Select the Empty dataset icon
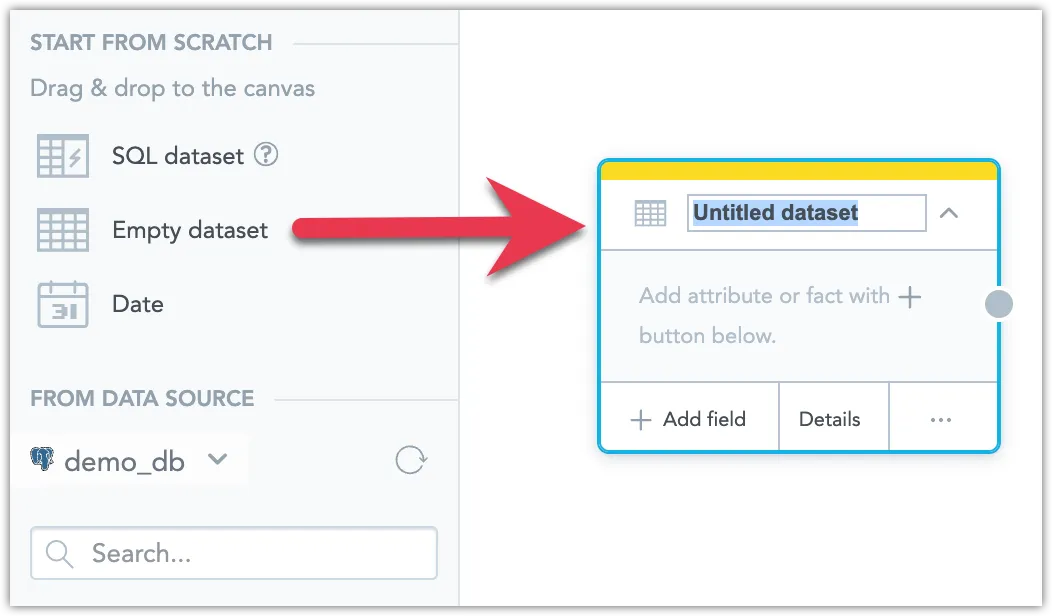 pos(62,229)
